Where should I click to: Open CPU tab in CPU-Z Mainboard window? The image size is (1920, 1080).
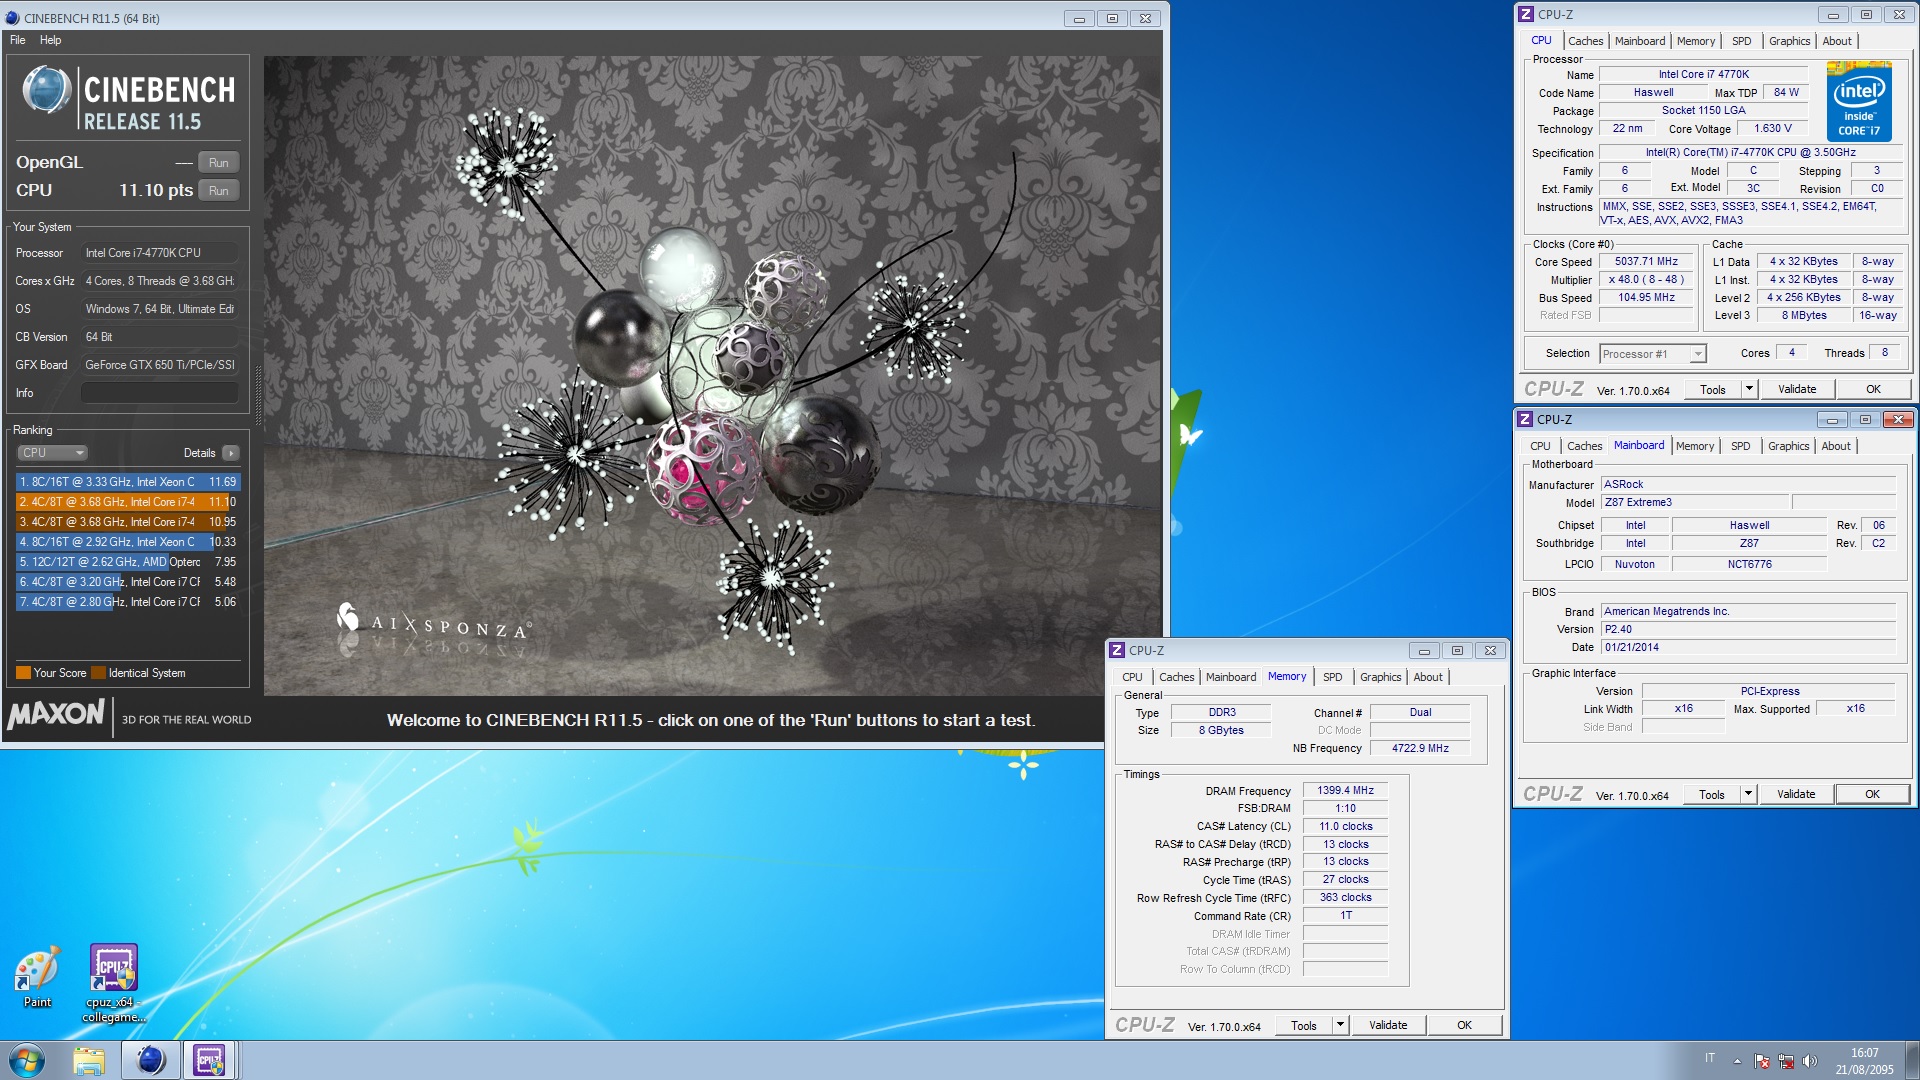tap(1540, 446)
